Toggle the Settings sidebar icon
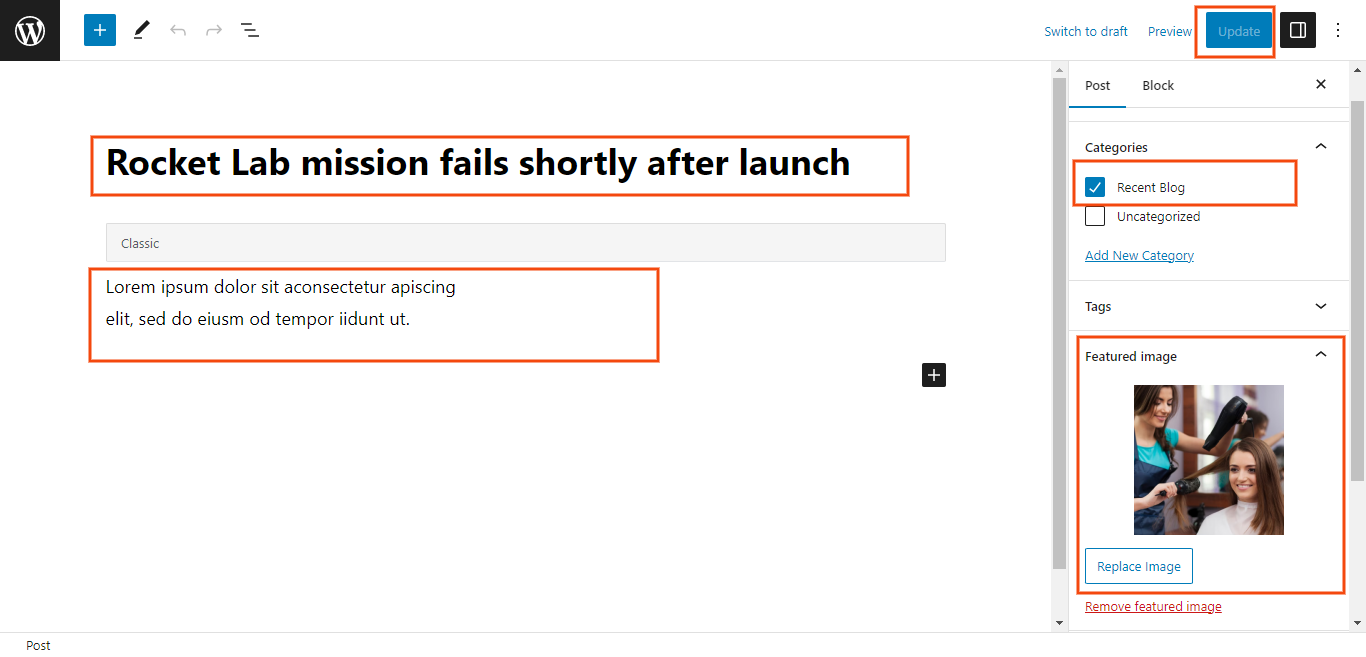Viewport: 1366px width, 657px height. click(1298, 30)
